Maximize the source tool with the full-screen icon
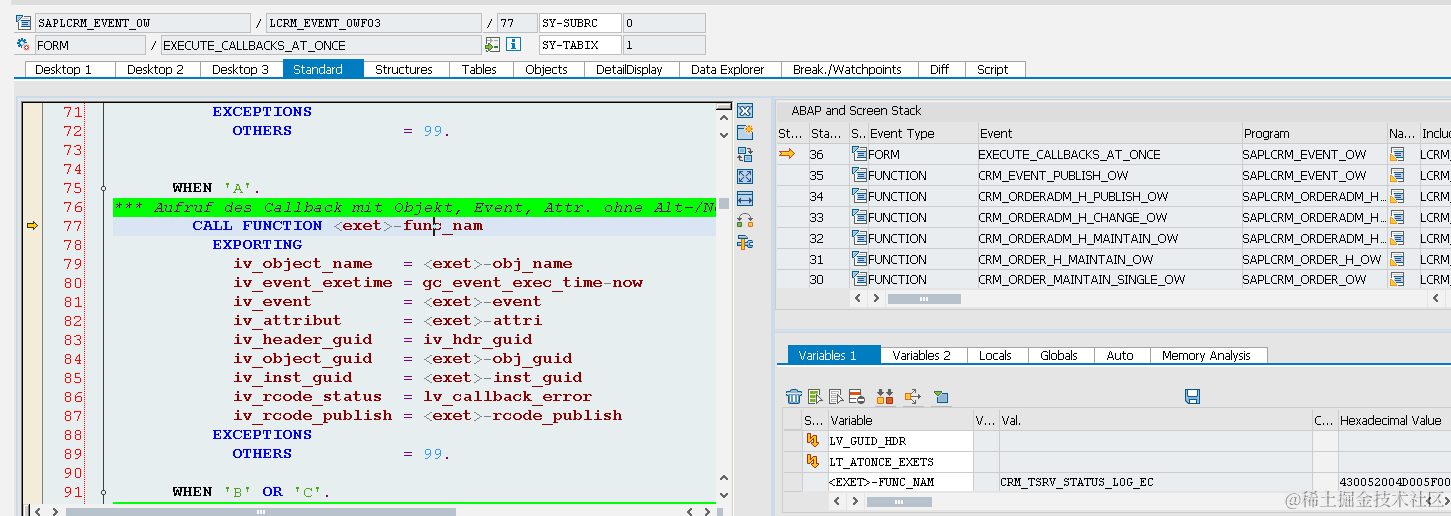Image resolution: width=1451 pixels, height=516 pixels. 745,176
